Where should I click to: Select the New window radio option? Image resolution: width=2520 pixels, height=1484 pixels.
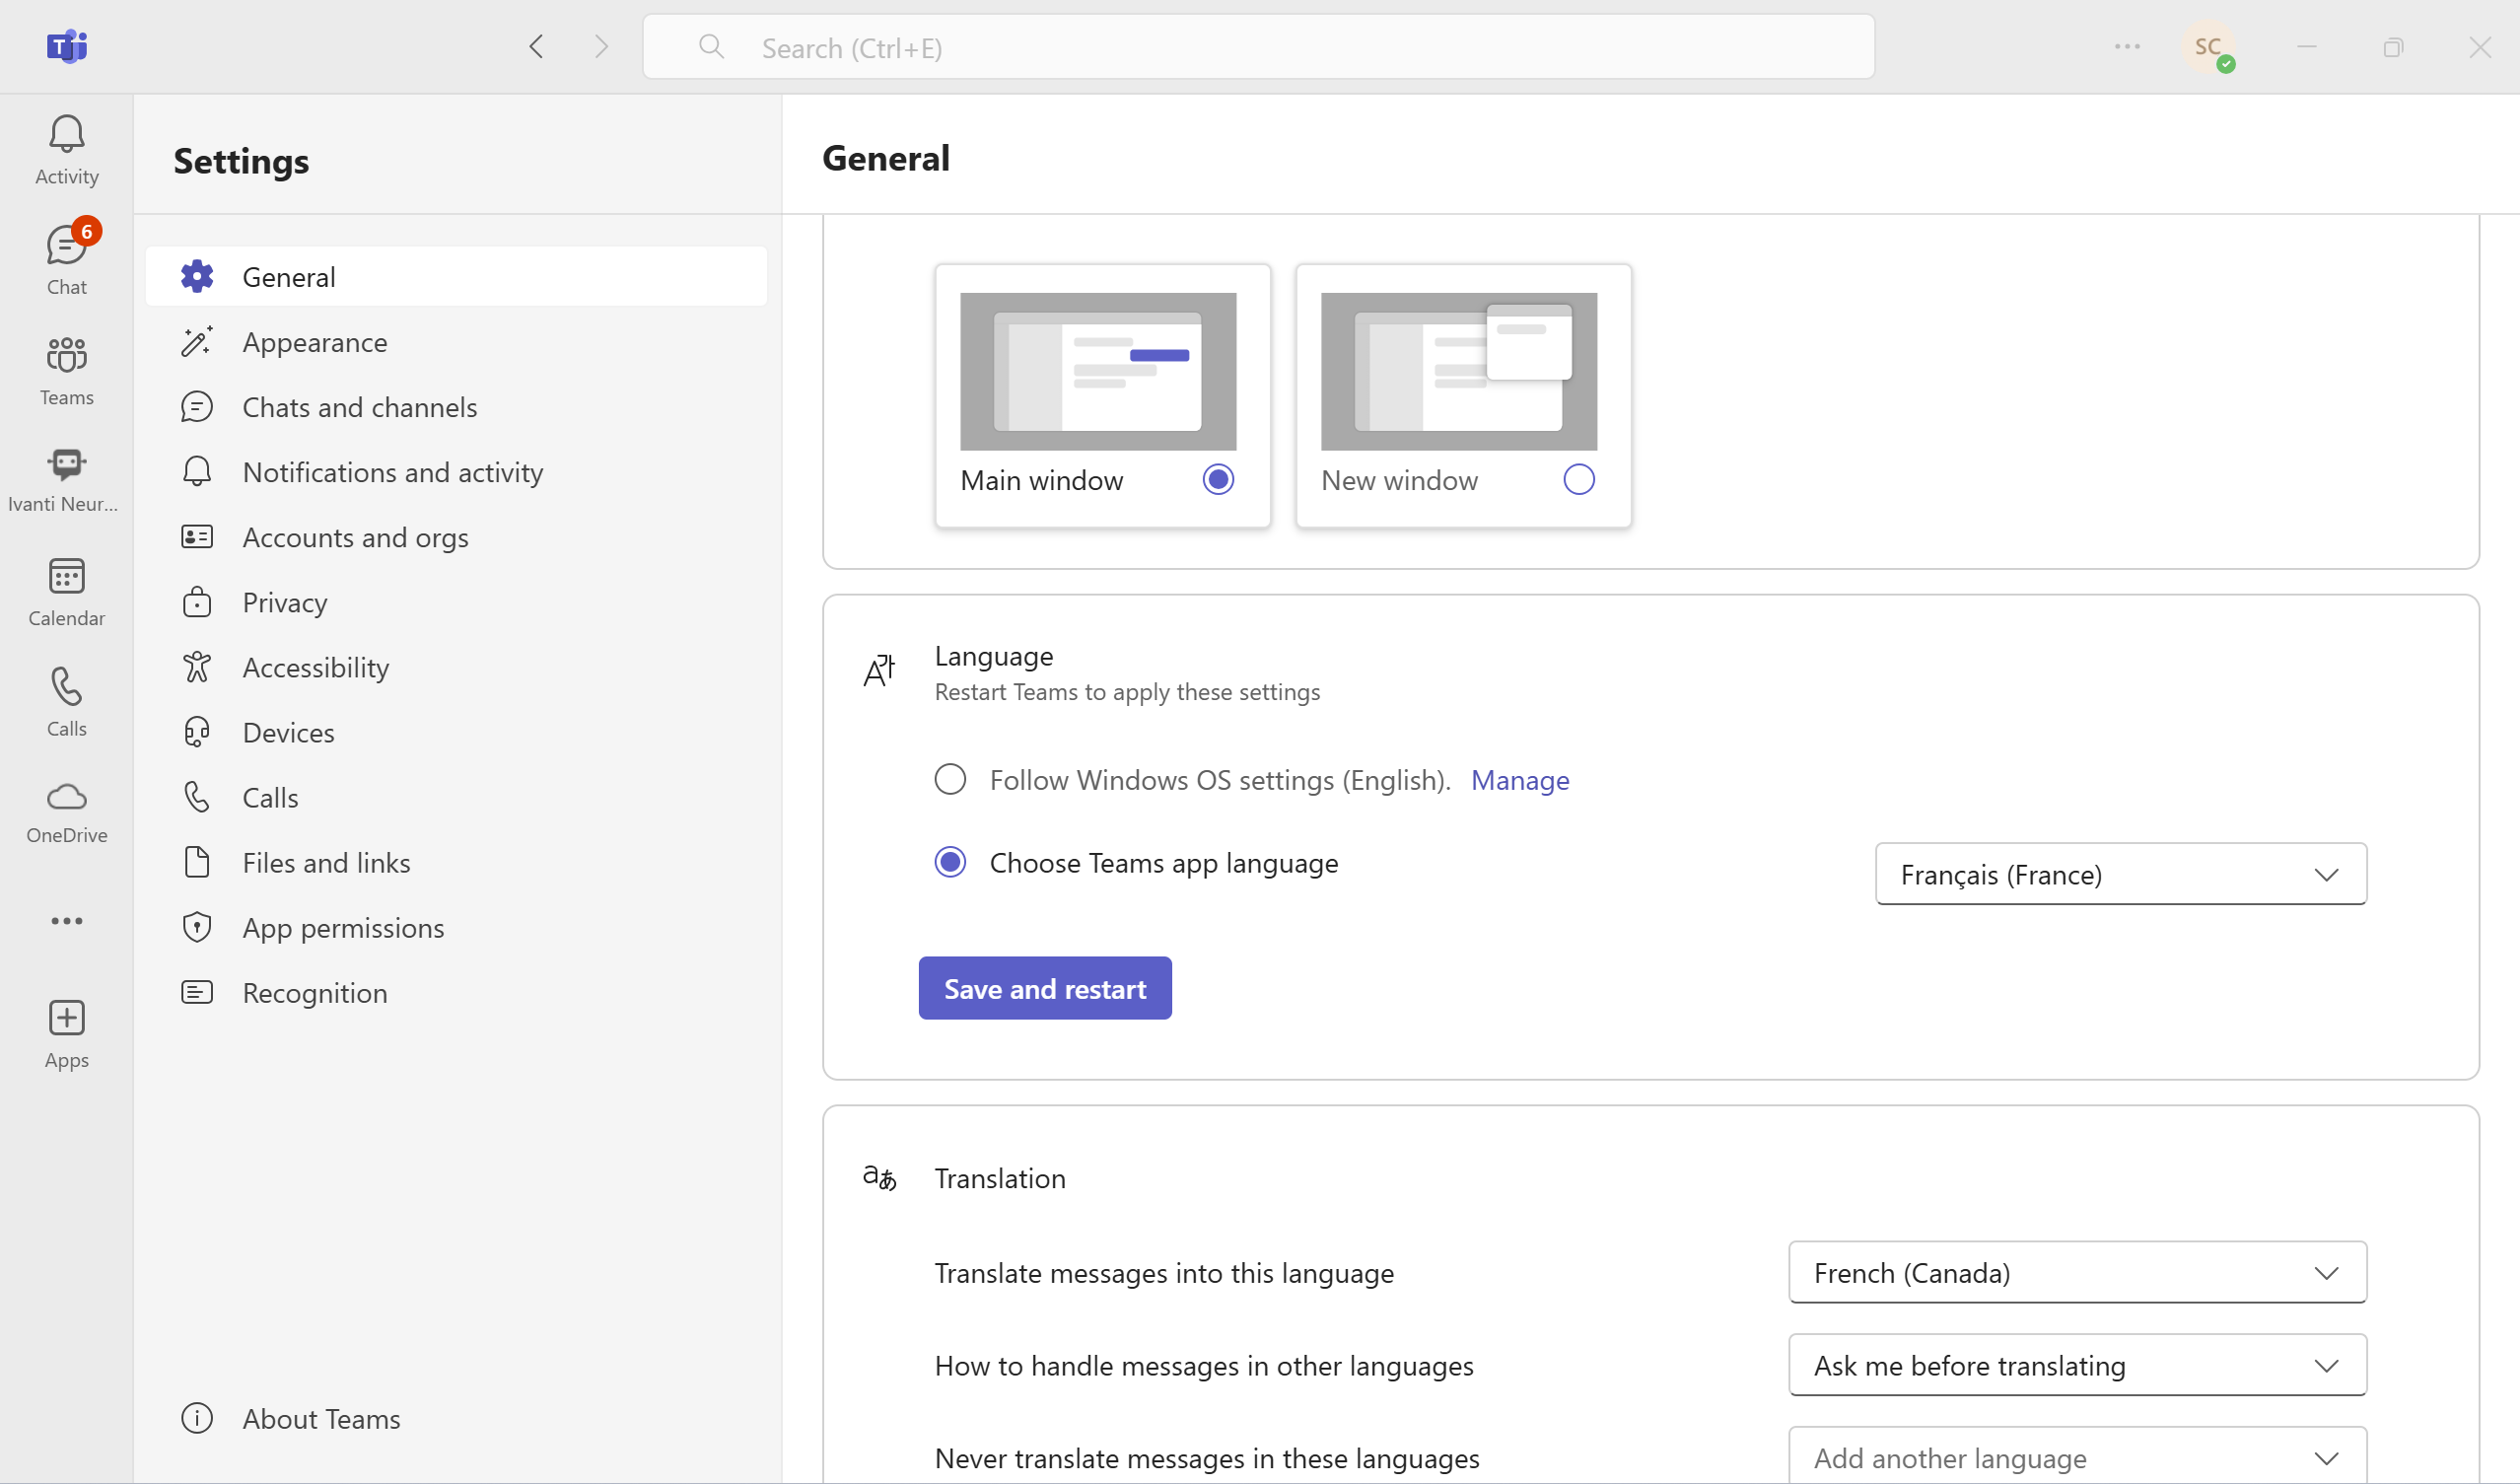pos(1578,480)
